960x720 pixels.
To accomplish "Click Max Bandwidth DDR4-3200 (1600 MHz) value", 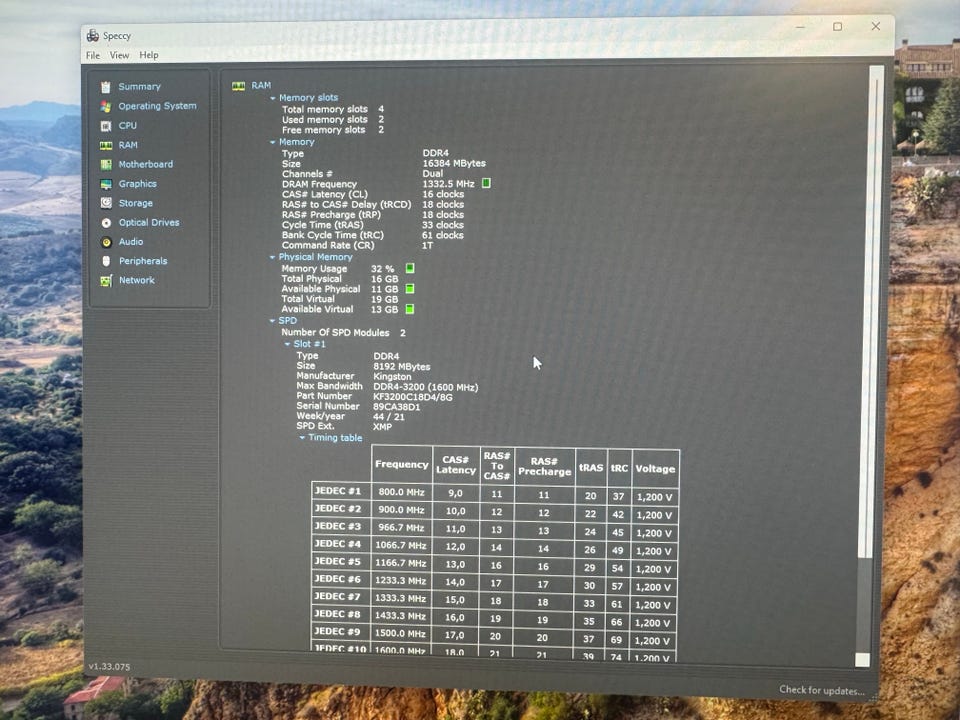I will pos(426,387).
